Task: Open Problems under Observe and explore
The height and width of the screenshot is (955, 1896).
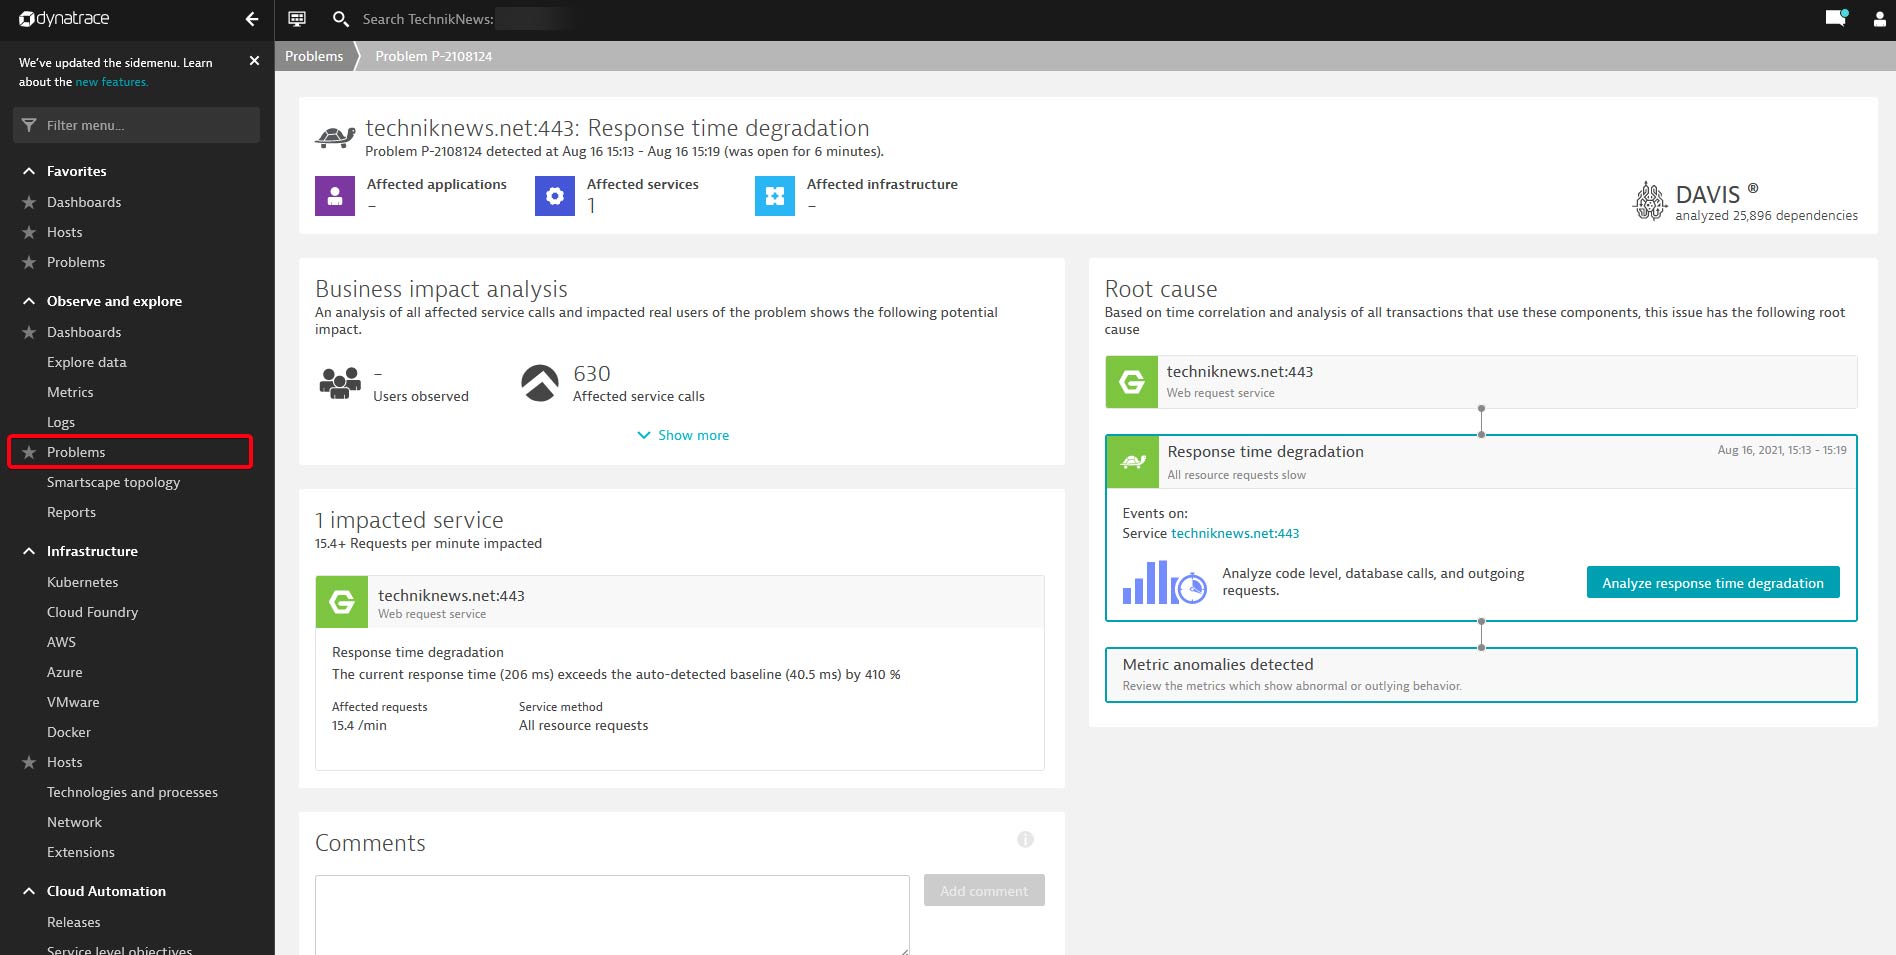Action: tap(76, 452)
